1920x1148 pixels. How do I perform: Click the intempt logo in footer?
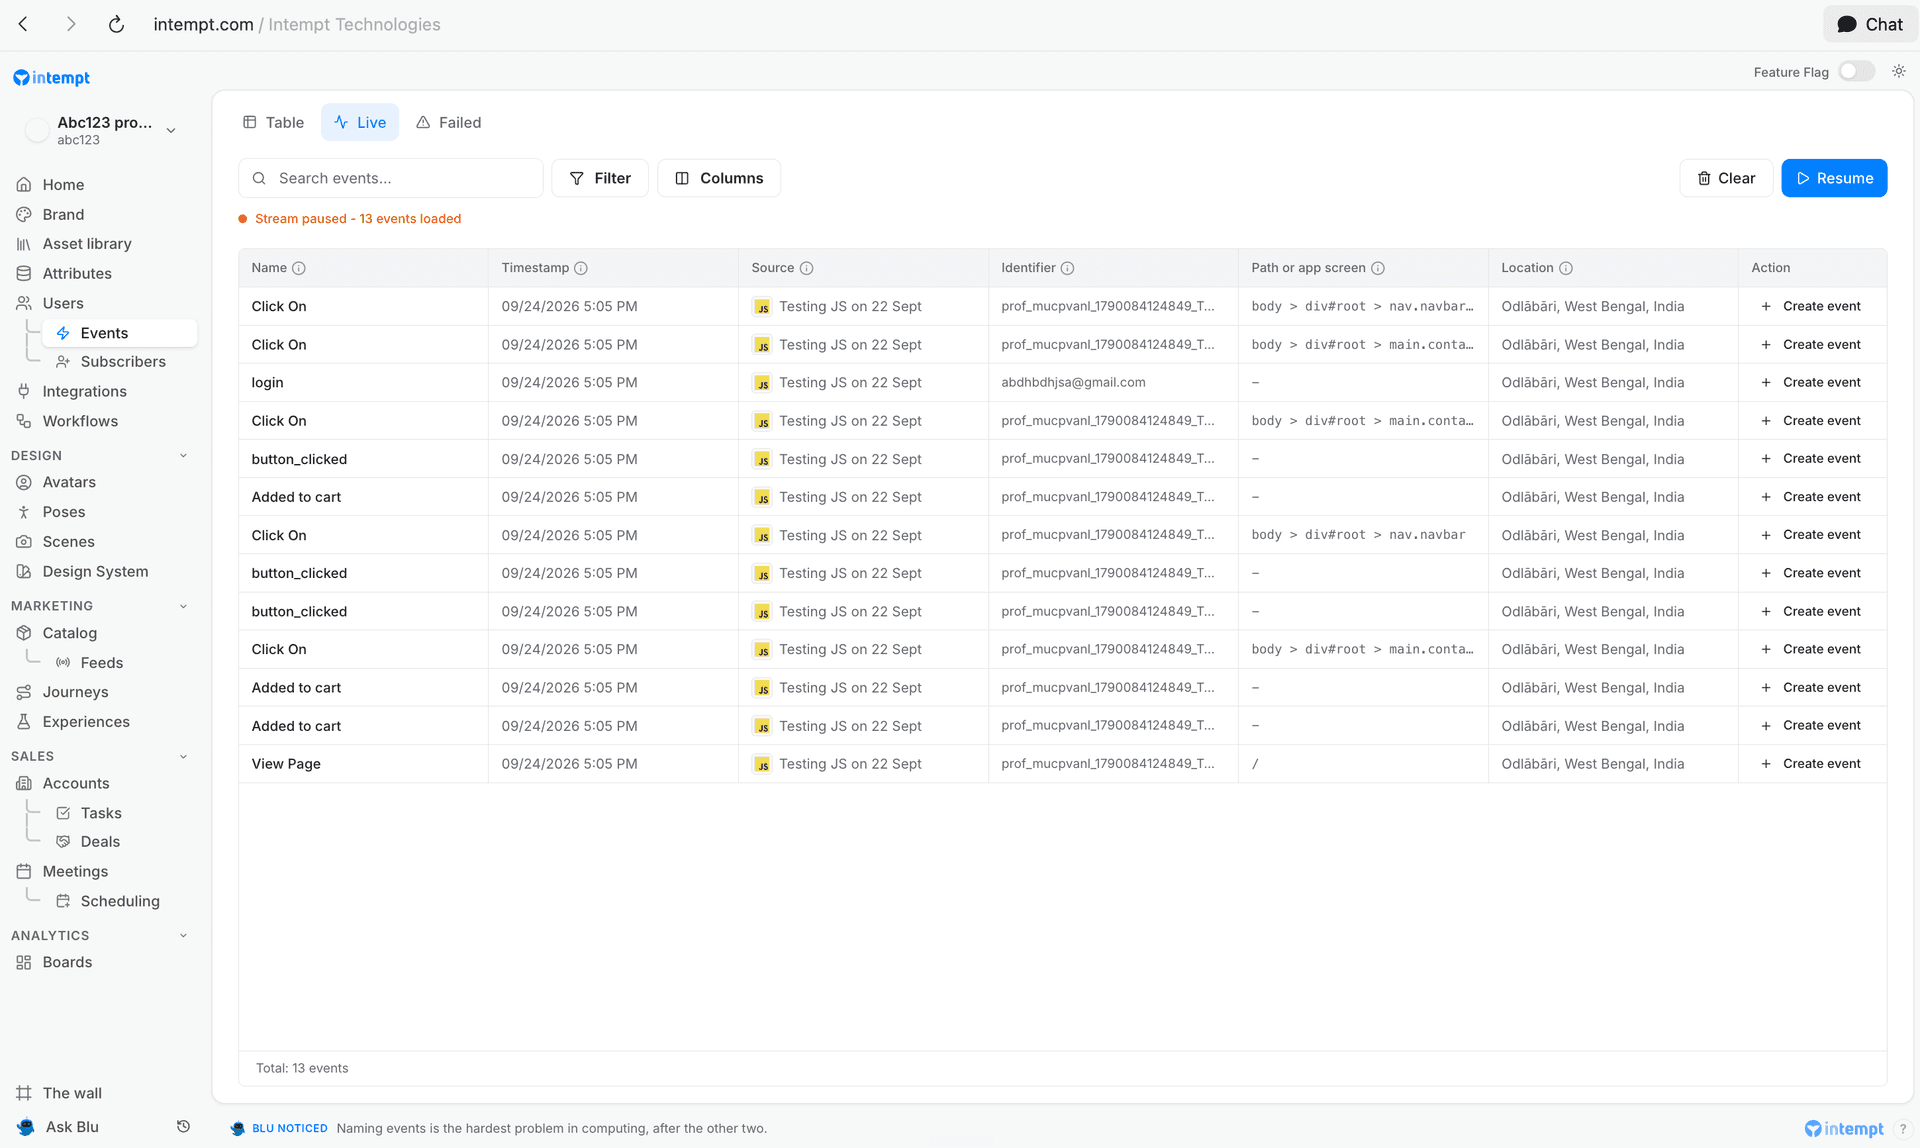[1844, 1129]
